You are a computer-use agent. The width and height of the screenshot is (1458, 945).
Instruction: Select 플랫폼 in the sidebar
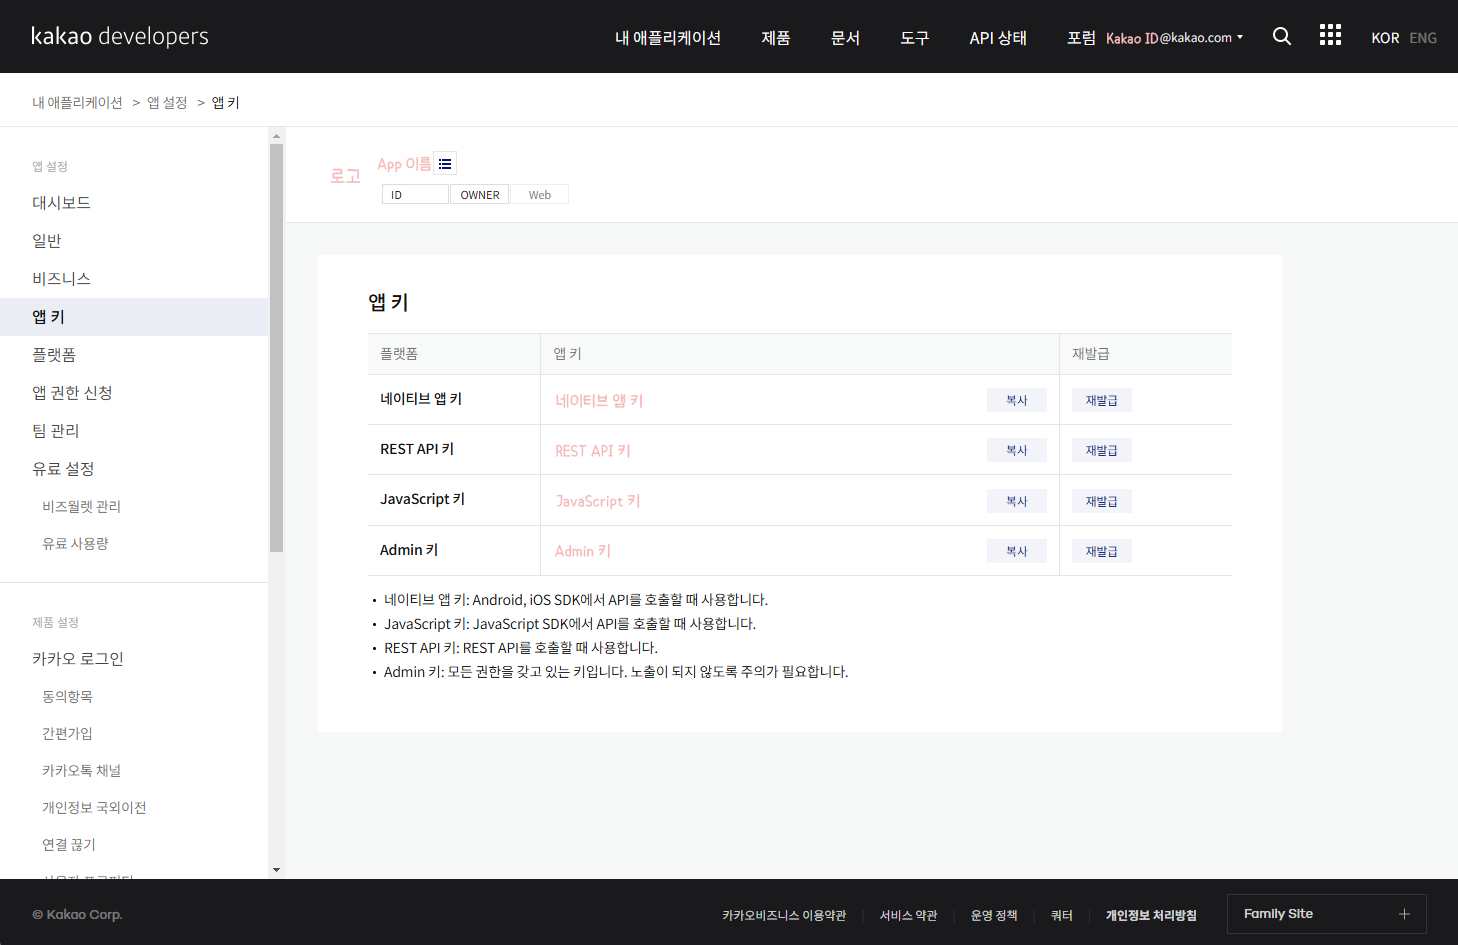134,355
